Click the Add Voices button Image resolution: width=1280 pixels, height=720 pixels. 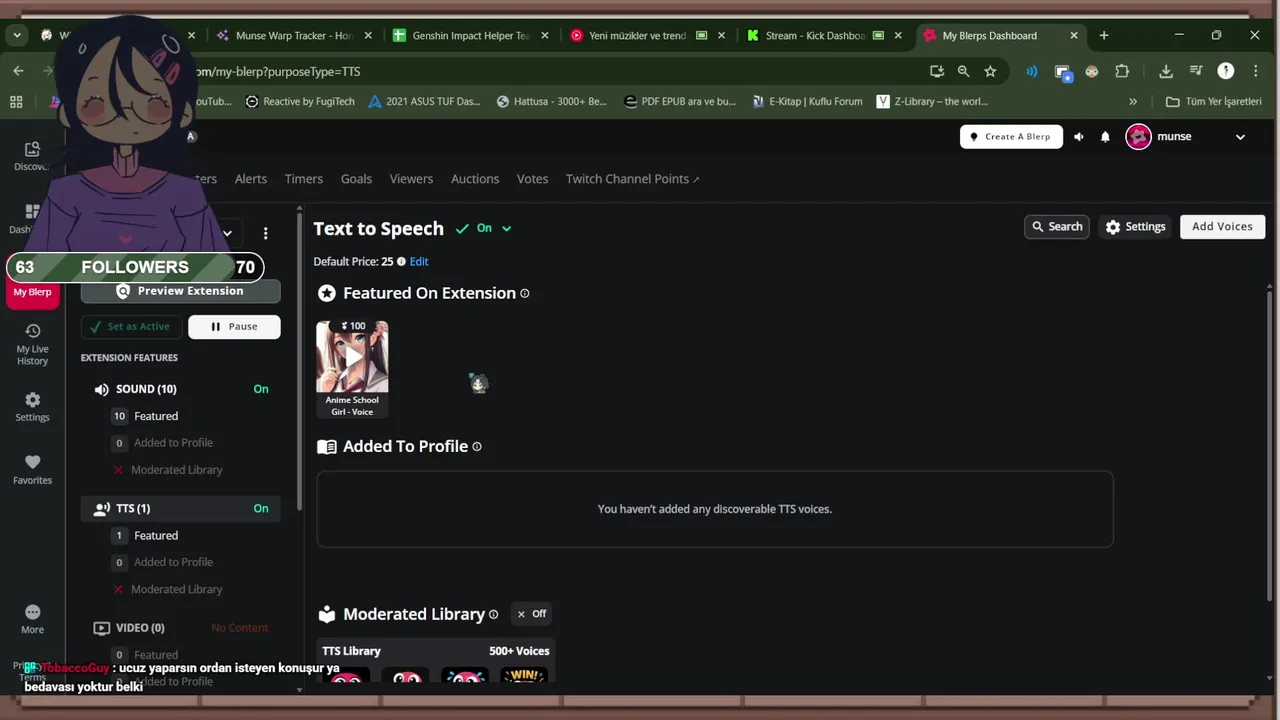[1222, 227]
